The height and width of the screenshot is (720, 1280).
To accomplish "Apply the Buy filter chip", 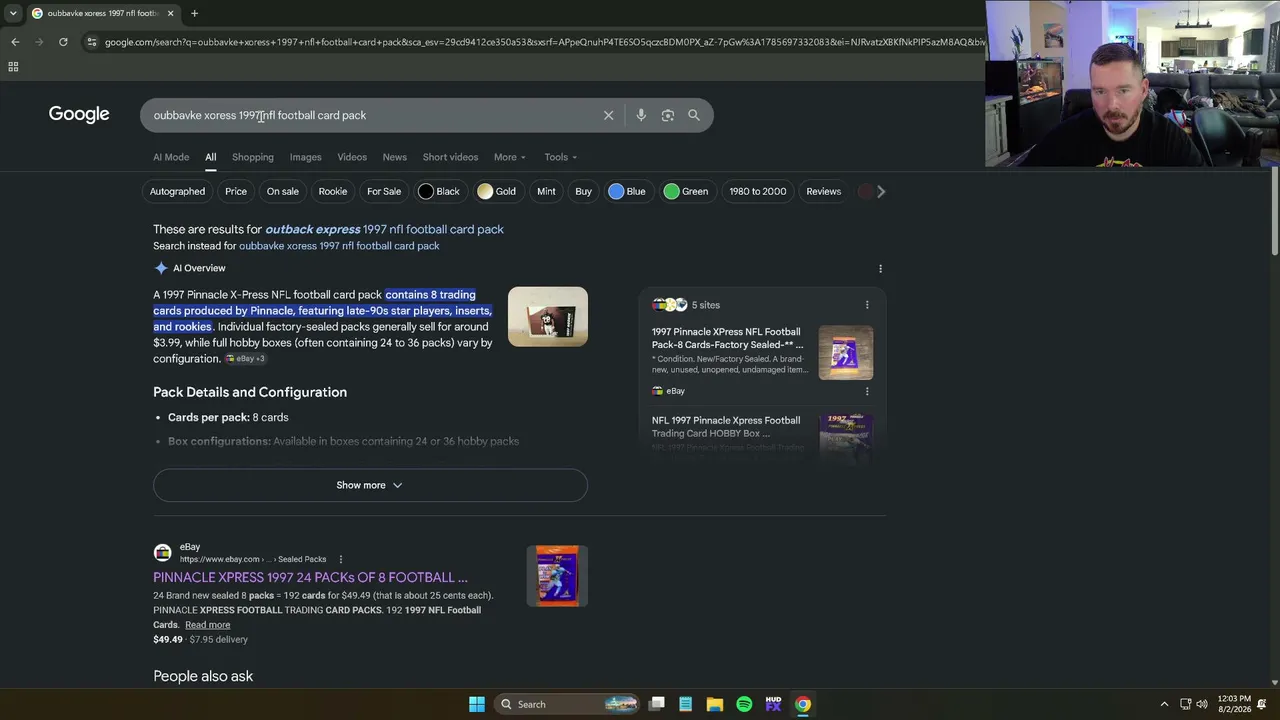I will pyautogui.click(x=584, y=191).
